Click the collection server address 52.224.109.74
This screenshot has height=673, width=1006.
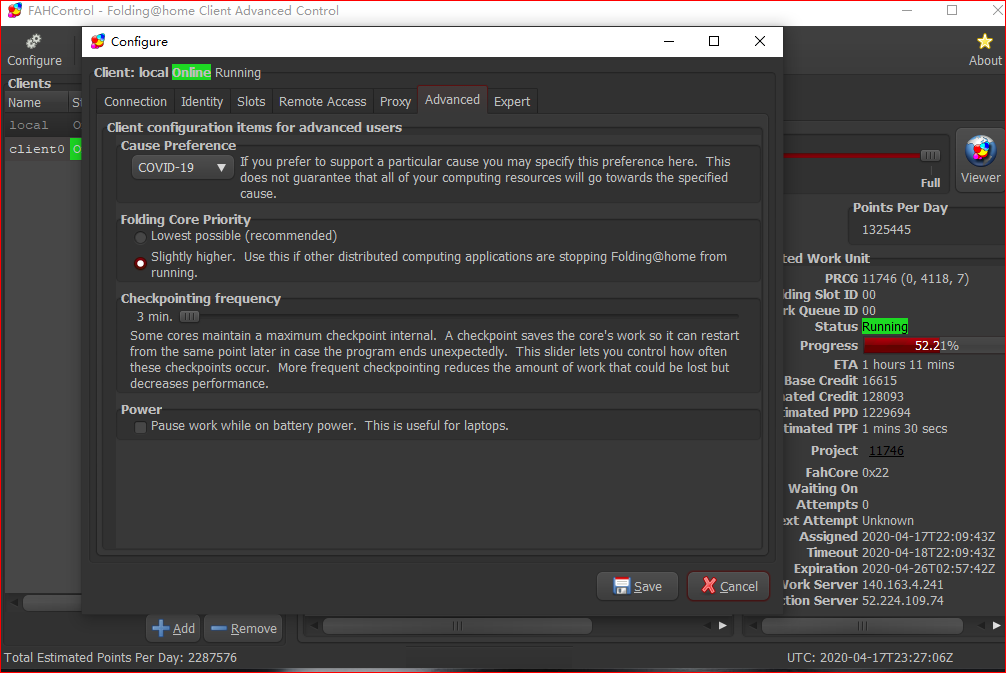click(x=903, y=601)
